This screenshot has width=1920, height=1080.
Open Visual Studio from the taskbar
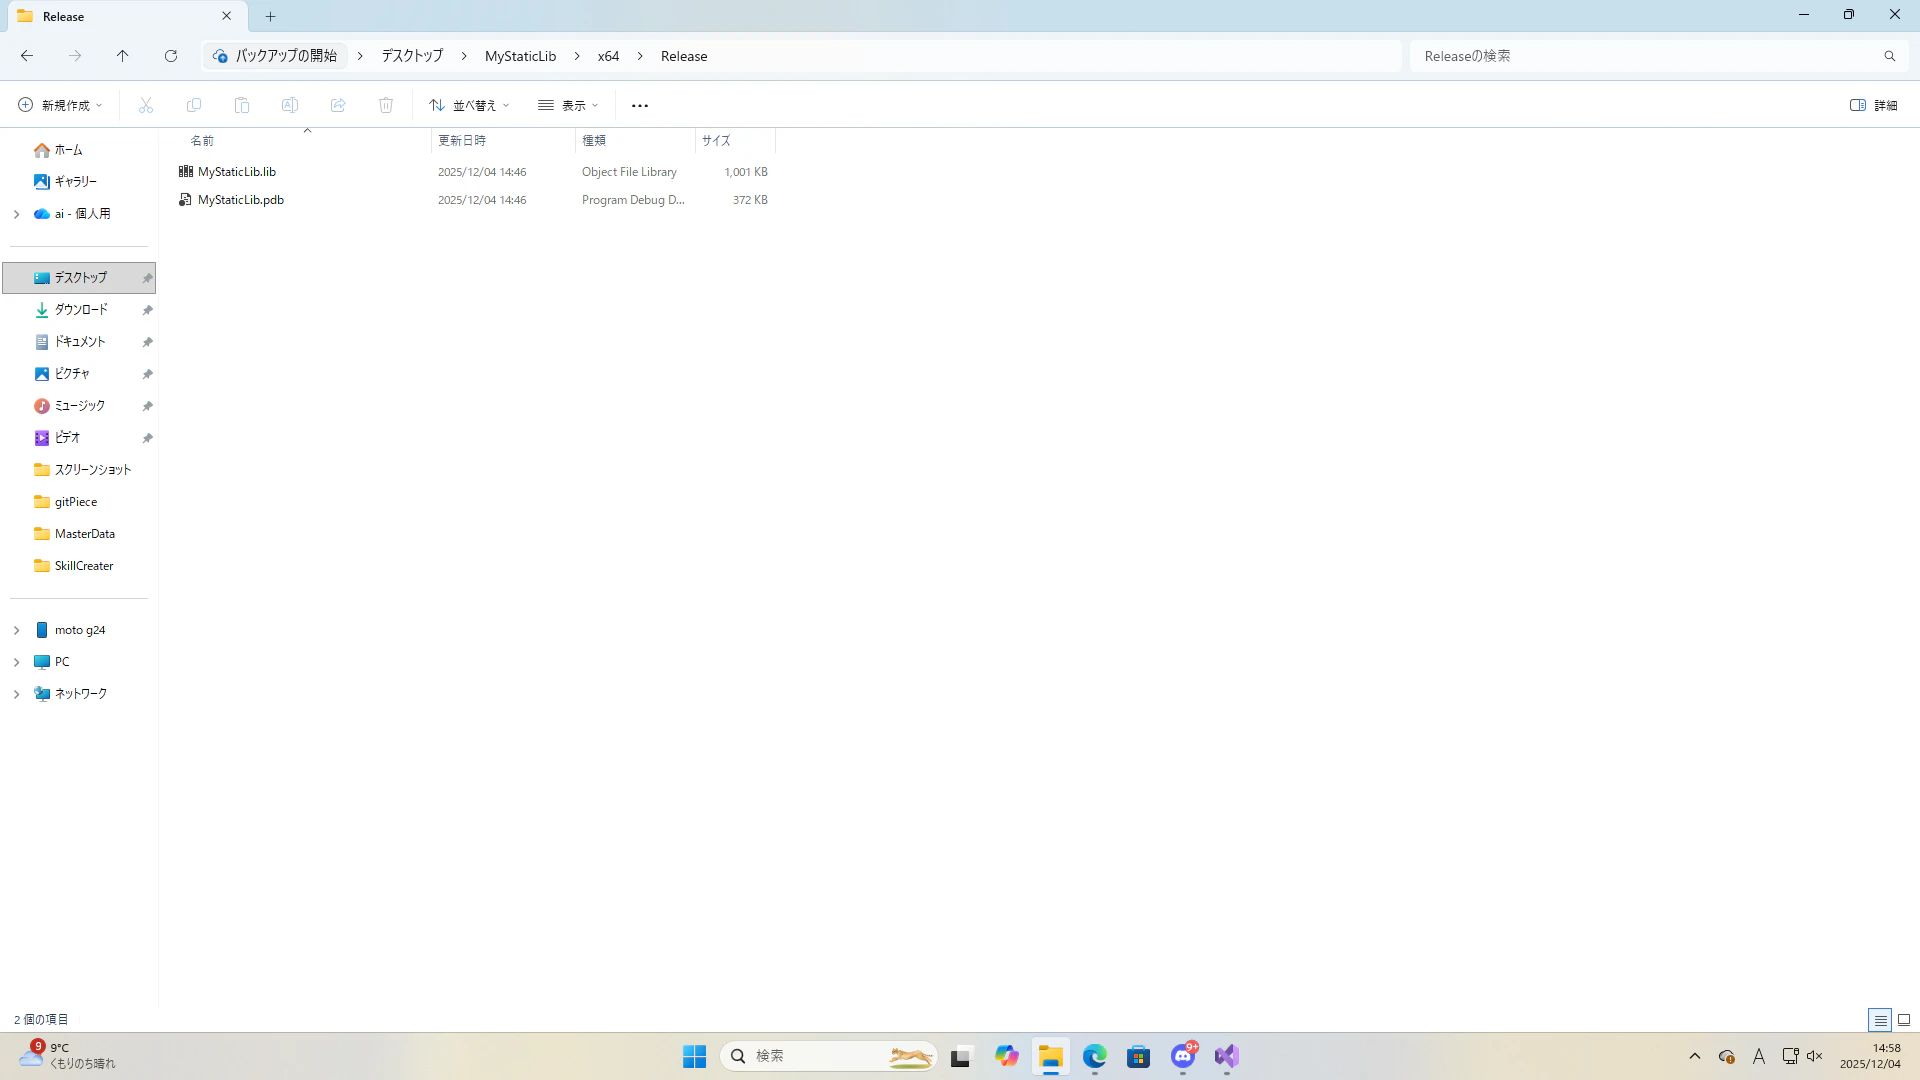click(x=1227, y=1056)
